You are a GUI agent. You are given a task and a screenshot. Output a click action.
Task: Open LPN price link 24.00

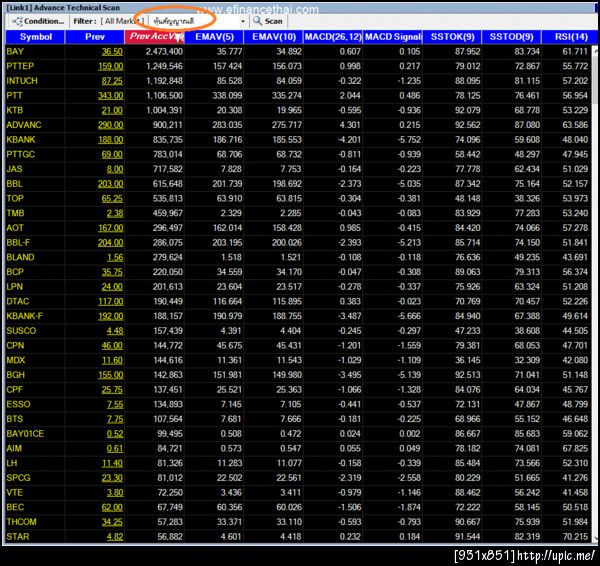(x=112, y=287)
